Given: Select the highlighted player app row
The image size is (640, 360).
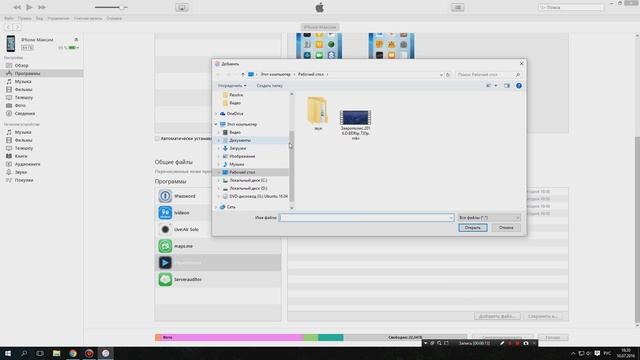Looking at the screenshot, I should tap(218, 263).
